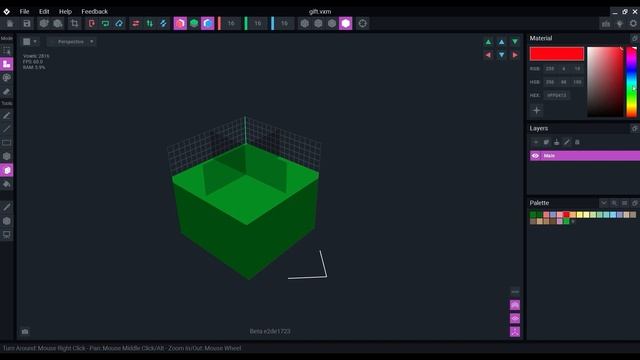
Task: Select the highlighted Face tool
Action: (x=7, y=170)
